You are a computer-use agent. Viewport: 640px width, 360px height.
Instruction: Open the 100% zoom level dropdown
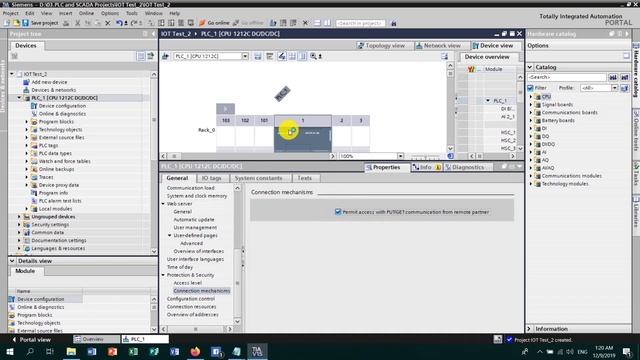coord(400,156)
